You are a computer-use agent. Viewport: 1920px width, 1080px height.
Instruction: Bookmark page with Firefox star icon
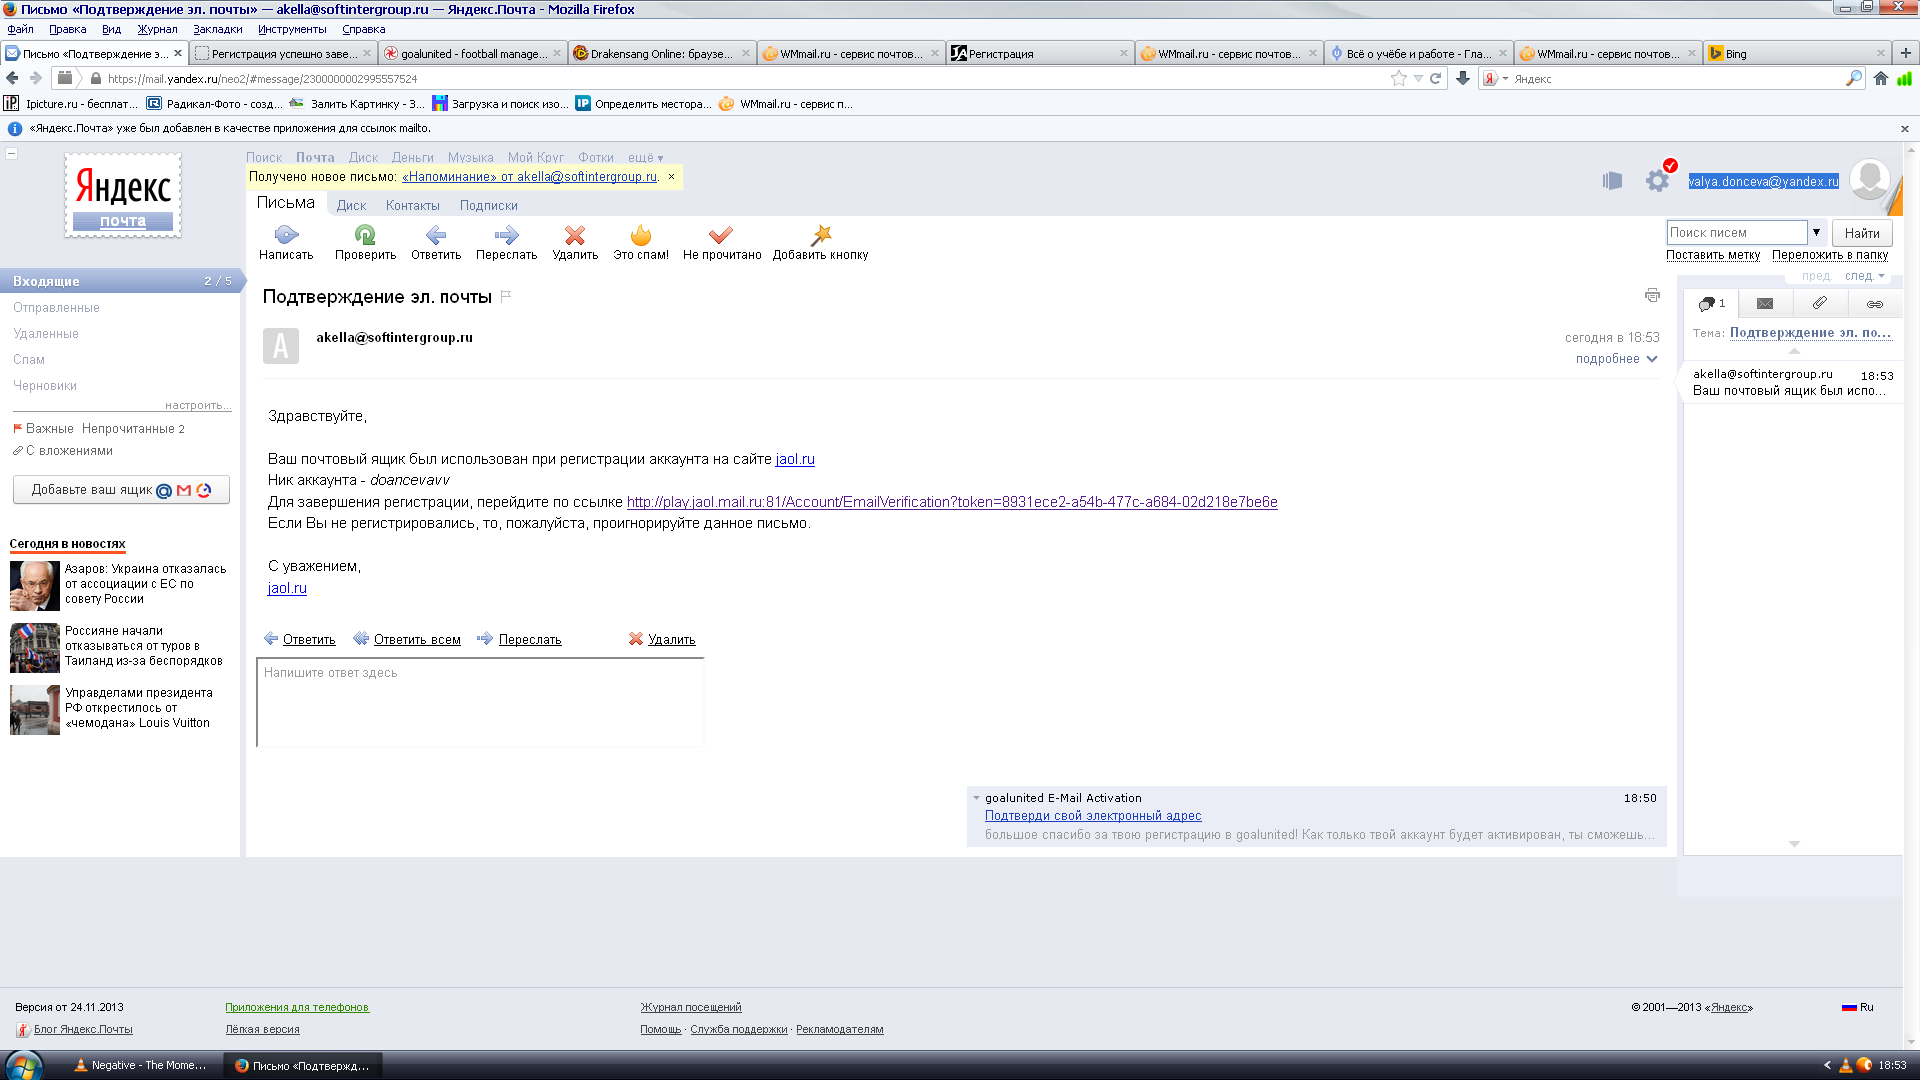click(1398, 79)
